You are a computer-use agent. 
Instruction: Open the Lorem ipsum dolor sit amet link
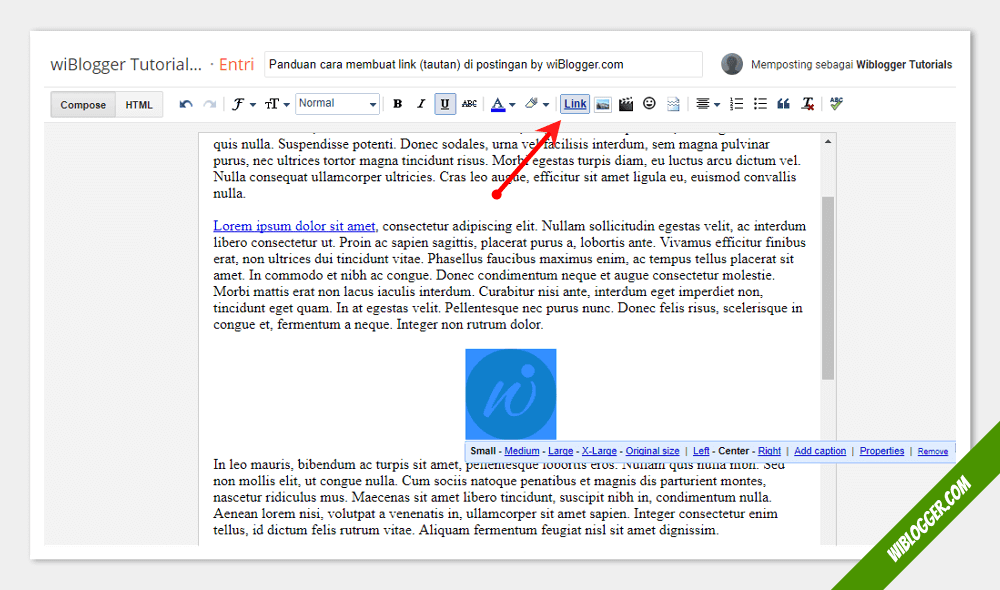point(294,226)
